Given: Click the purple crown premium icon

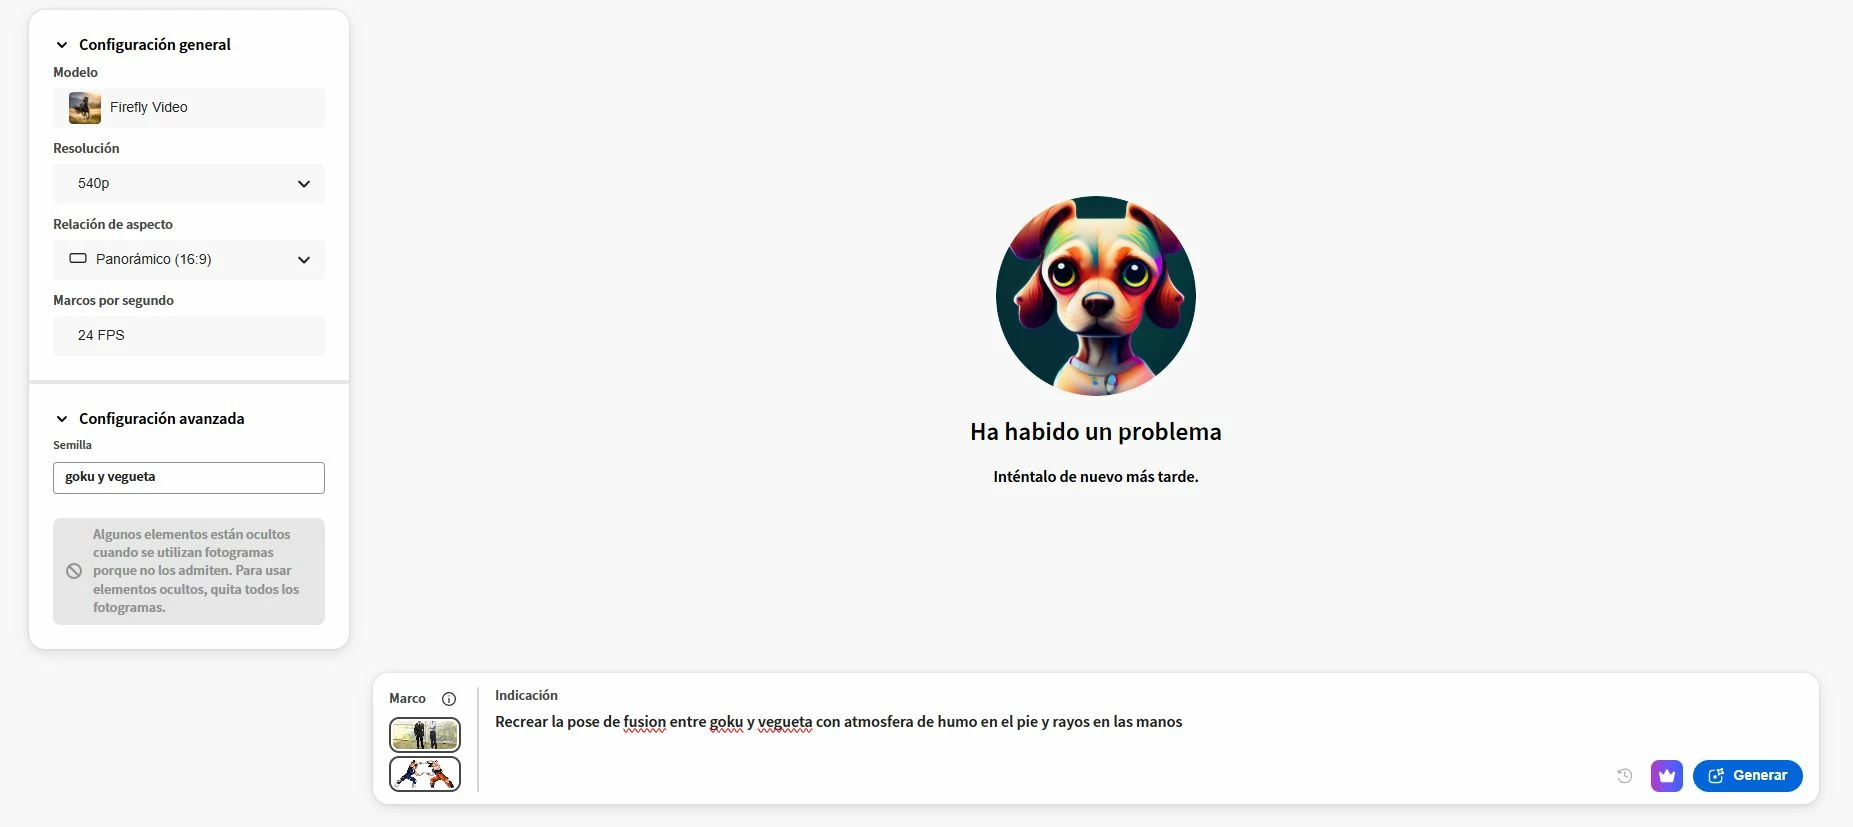Looking at the screenshot, I should (x=1667, y=776).
